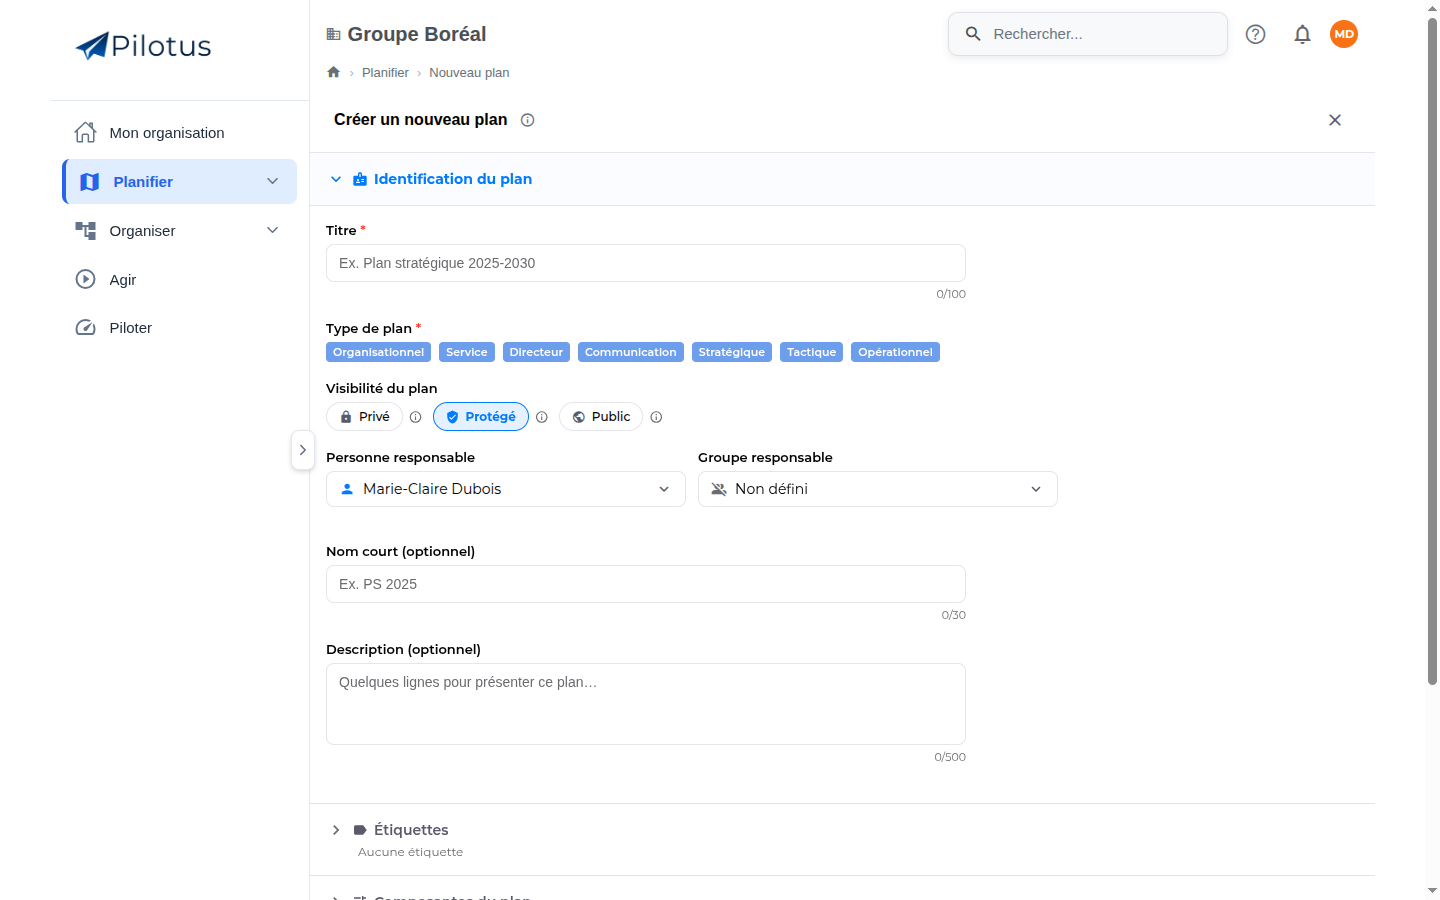
Task: Toggle the Communication plan type chip
Action: click(x=631, y=352)
